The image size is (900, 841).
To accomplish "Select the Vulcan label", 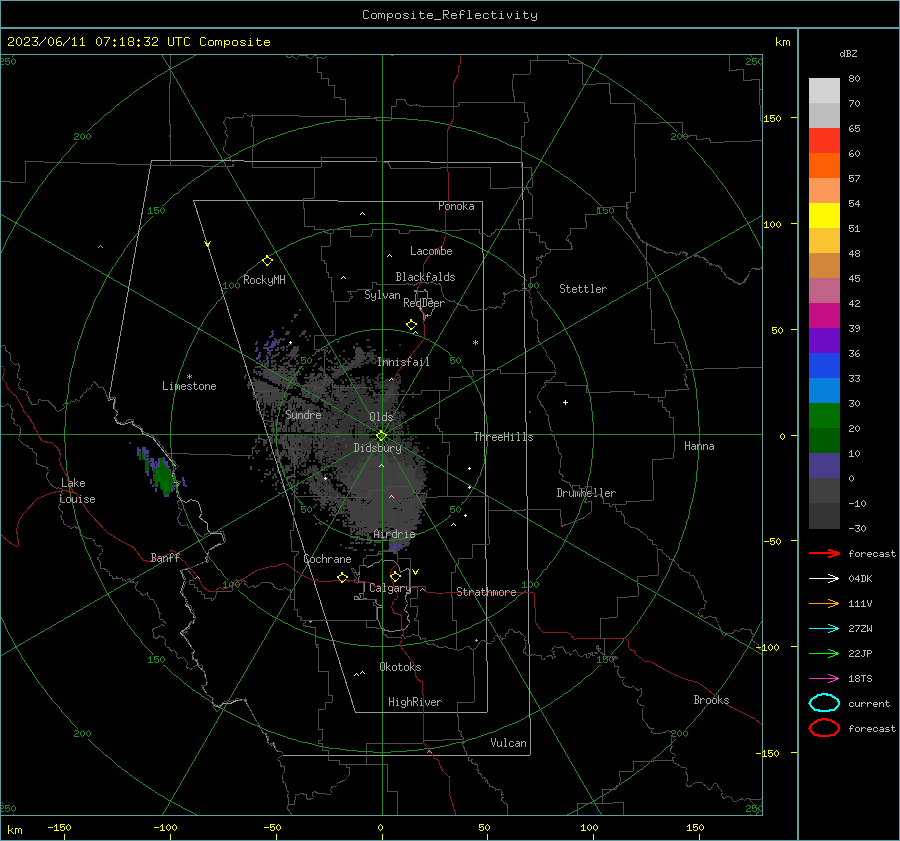I will (x=508, y=743).
